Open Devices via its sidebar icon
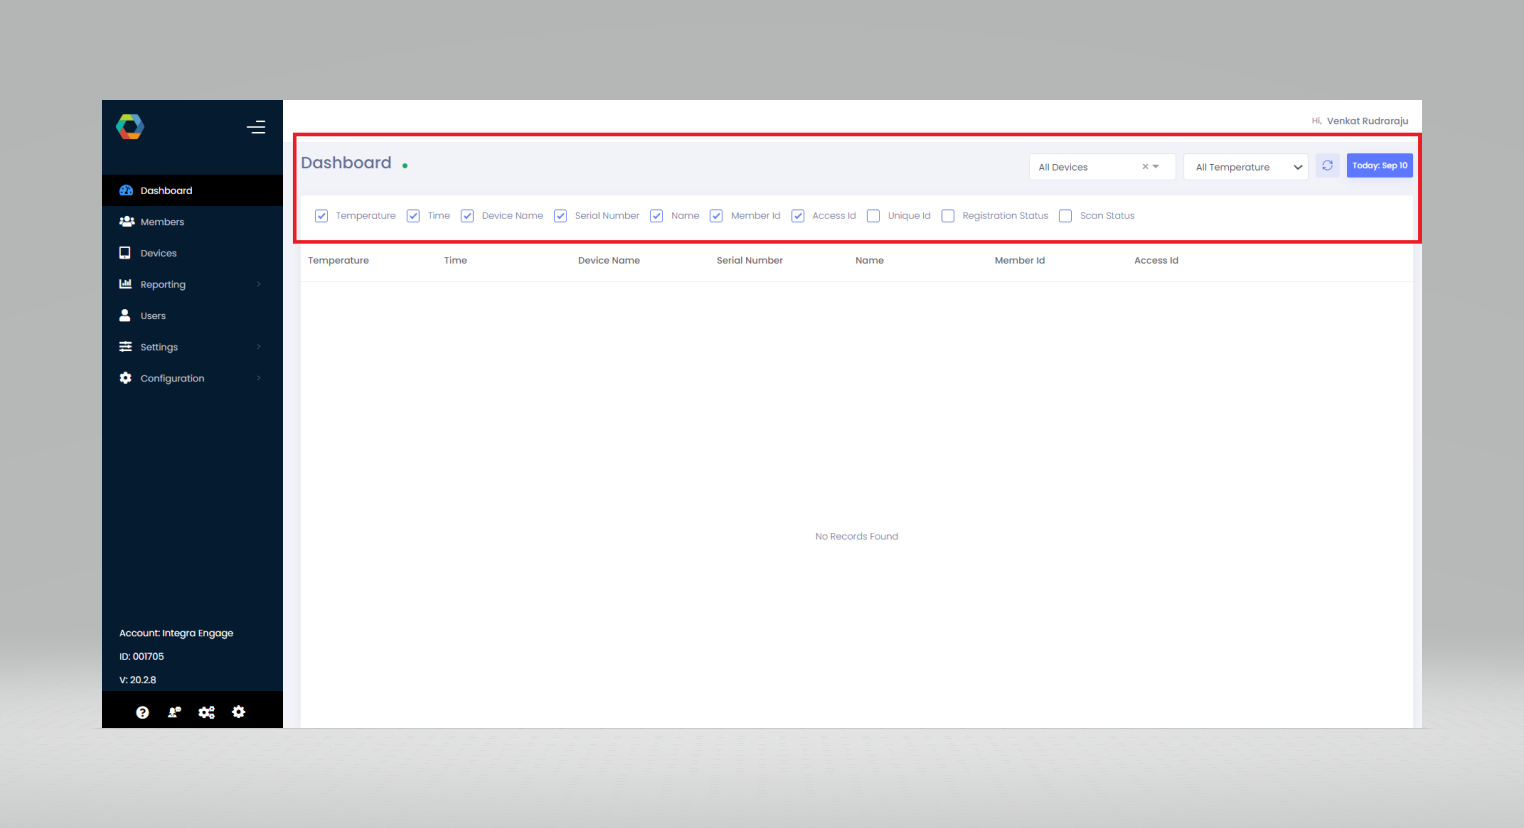1524x828 pixels. [x=124, y=252]
